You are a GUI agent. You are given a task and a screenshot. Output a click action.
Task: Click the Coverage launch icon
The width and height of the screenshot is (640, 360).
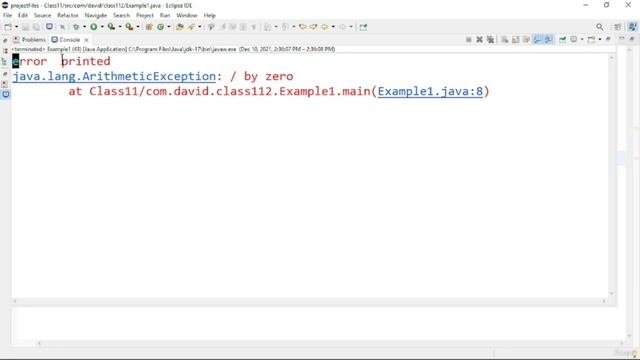tap(111, 27)
